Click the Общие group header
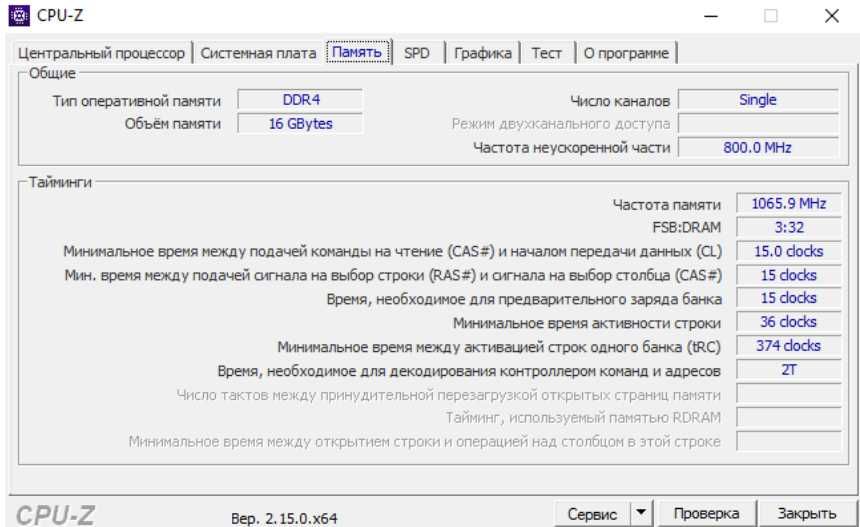The height and width of the screenshot is (527, 860). (52, 73)
